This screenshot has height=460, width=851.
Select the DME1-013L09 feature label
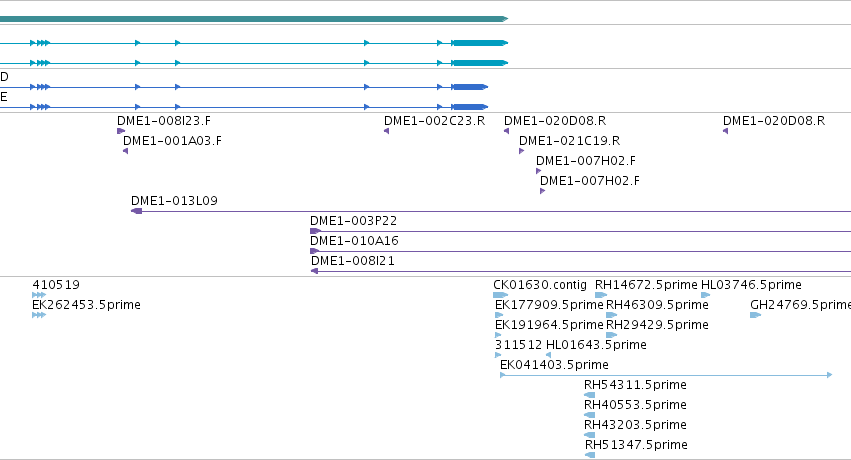click(x=174, y=201)
